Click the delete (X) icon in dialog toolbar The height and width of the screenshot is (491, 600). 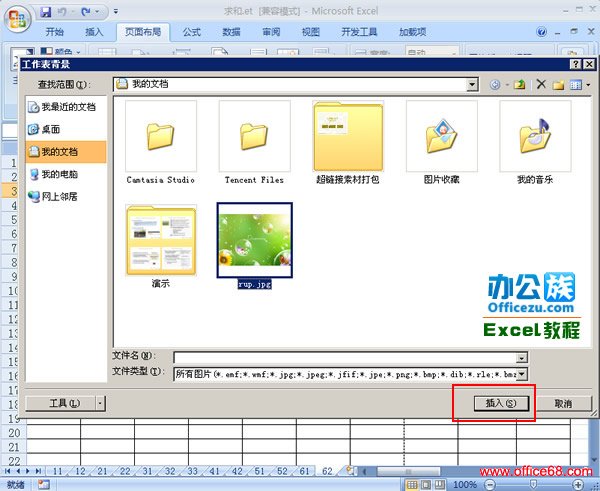click(x=541, y=85)
